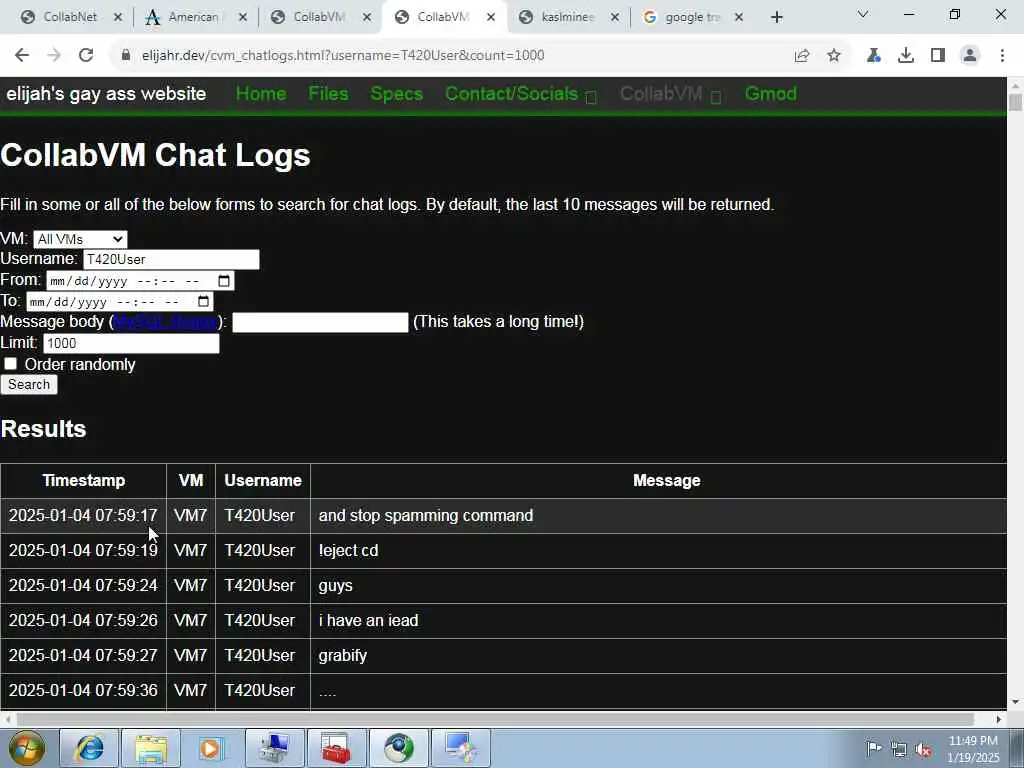The width and height of the screenshot is (1024, 768).
Task: Open the red toolbox taskbar icon
Action: point(336,748)
